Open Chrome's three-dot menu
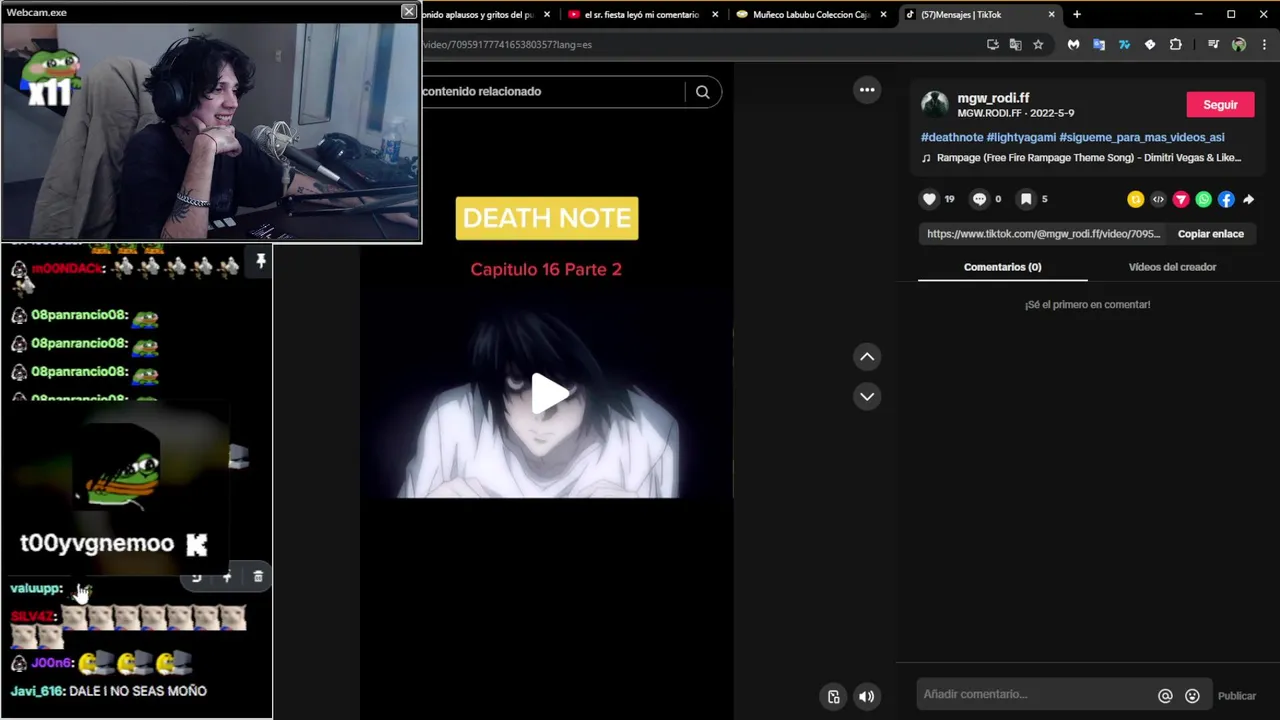This screenshot has height=720, width=1280. [x=1265, y=45]
